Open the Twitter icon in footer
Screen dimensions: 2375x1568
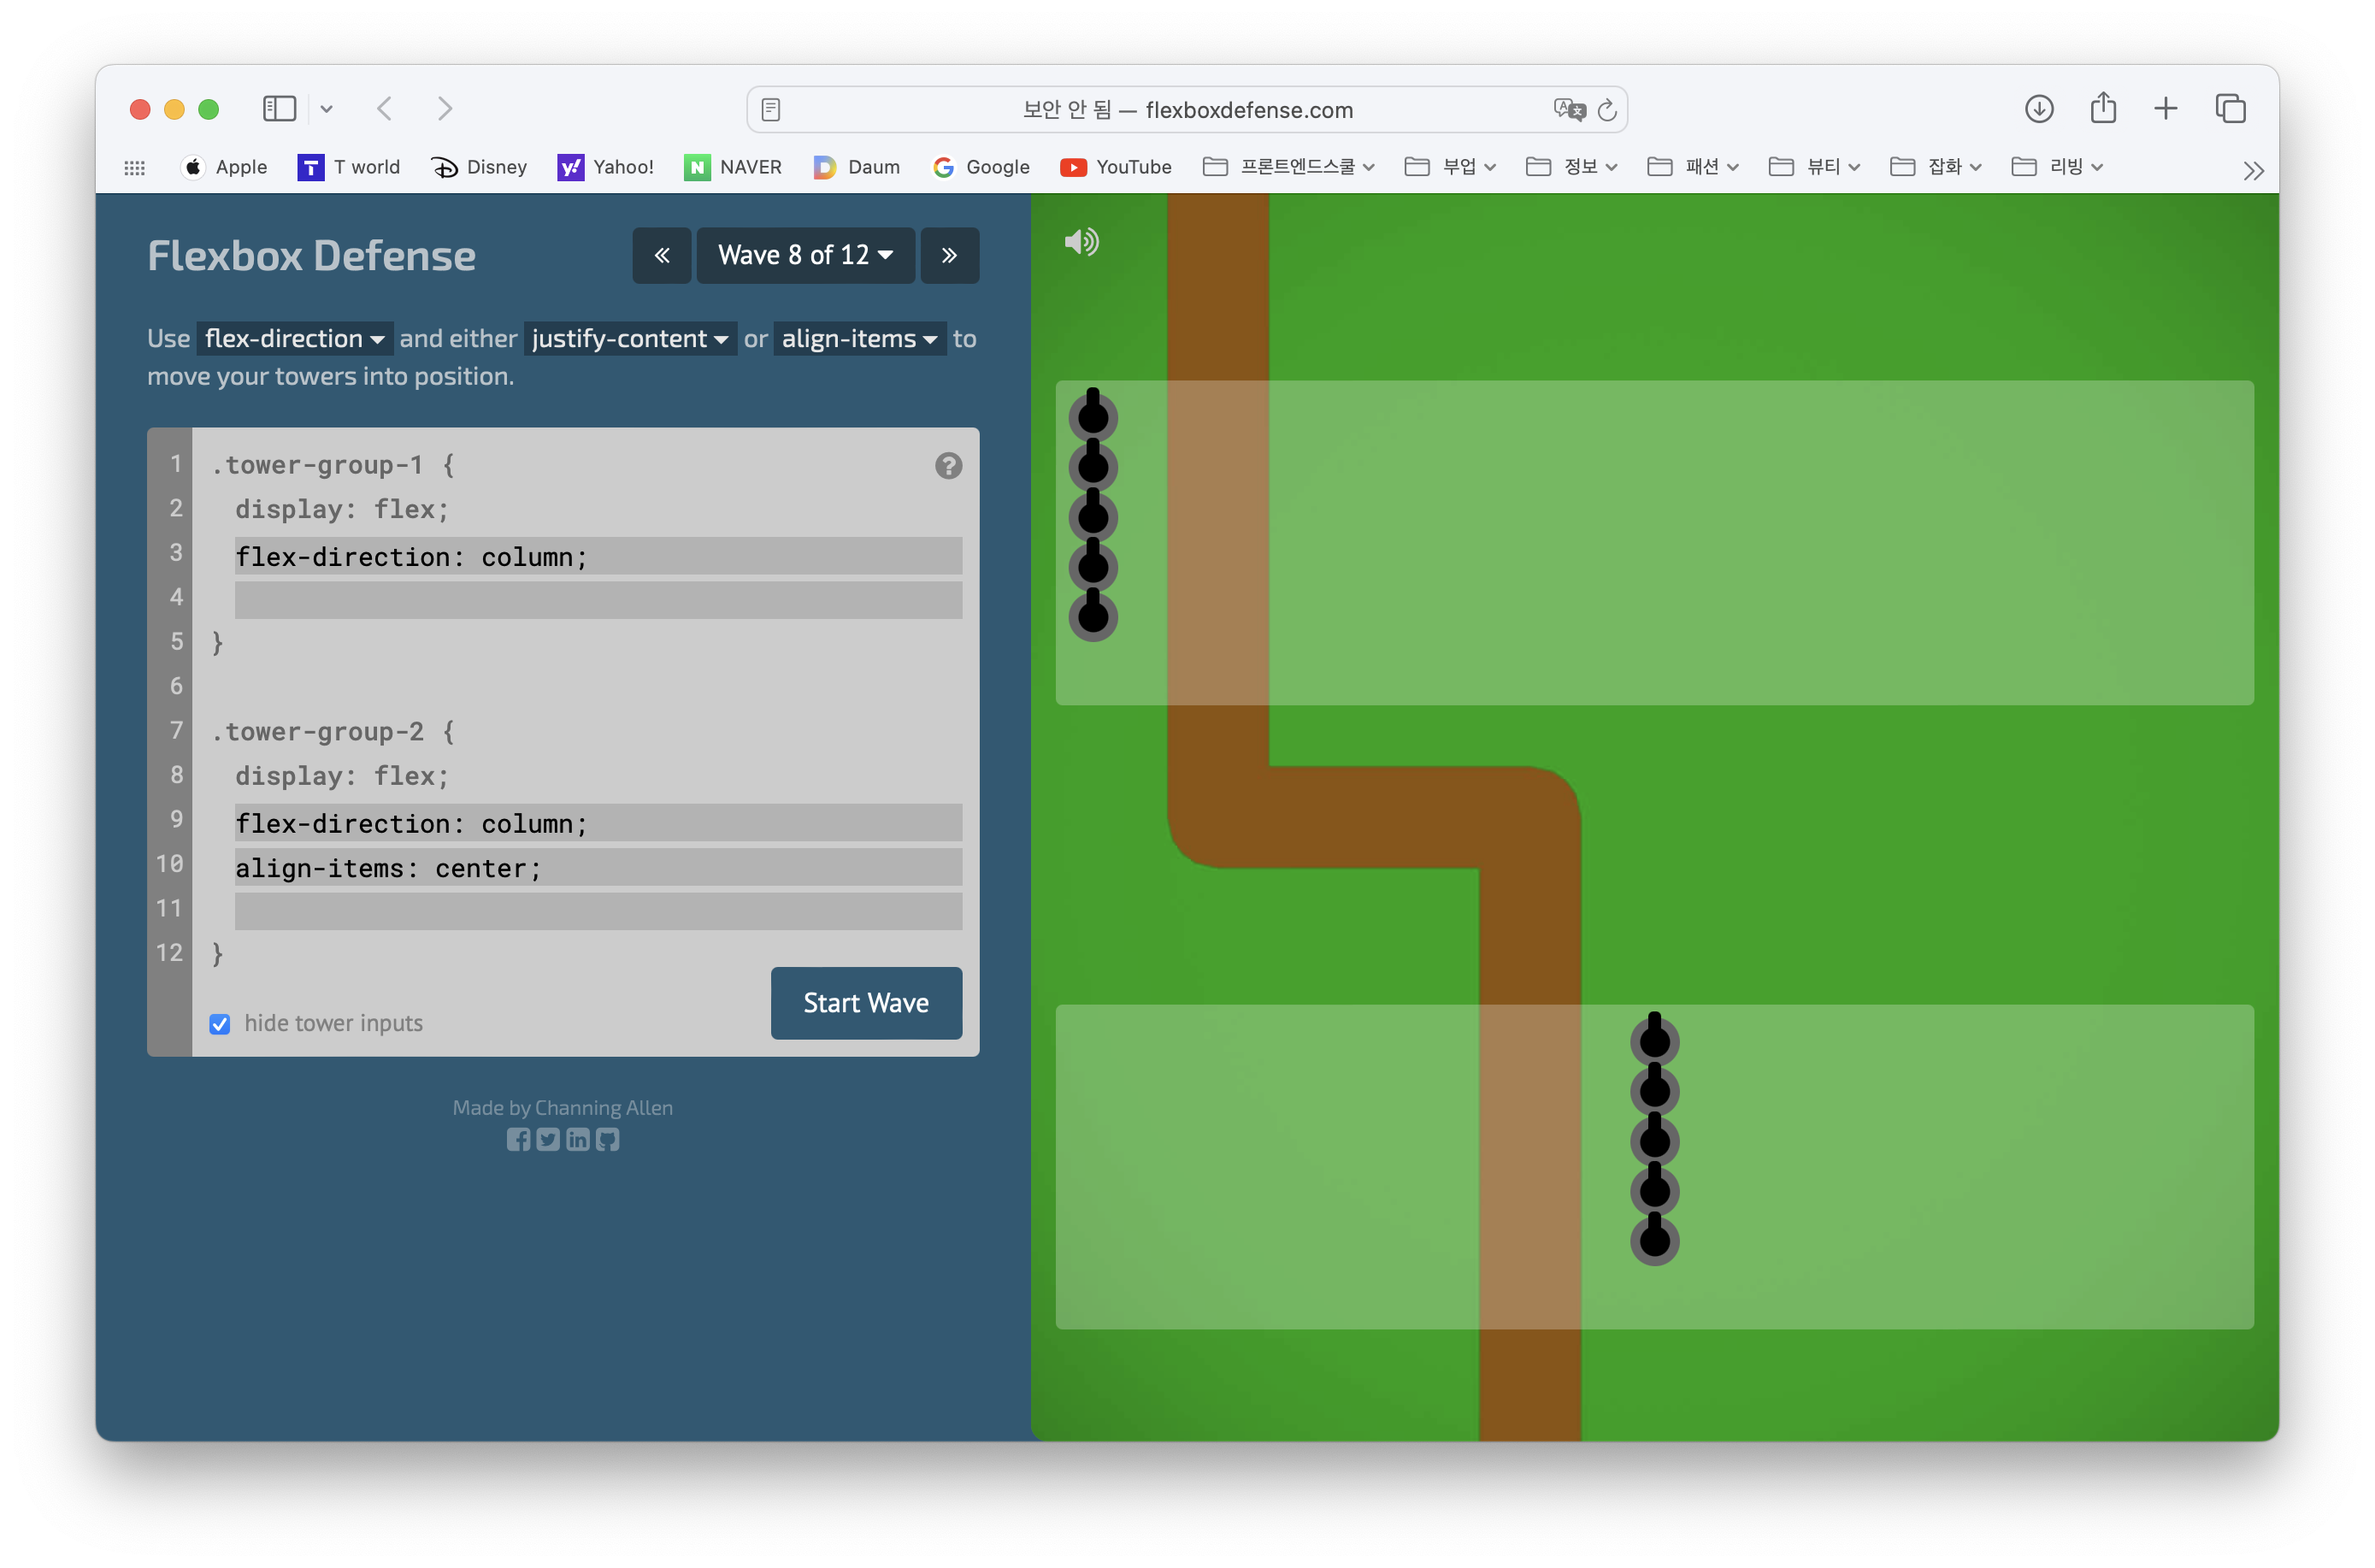[548, 1139]
